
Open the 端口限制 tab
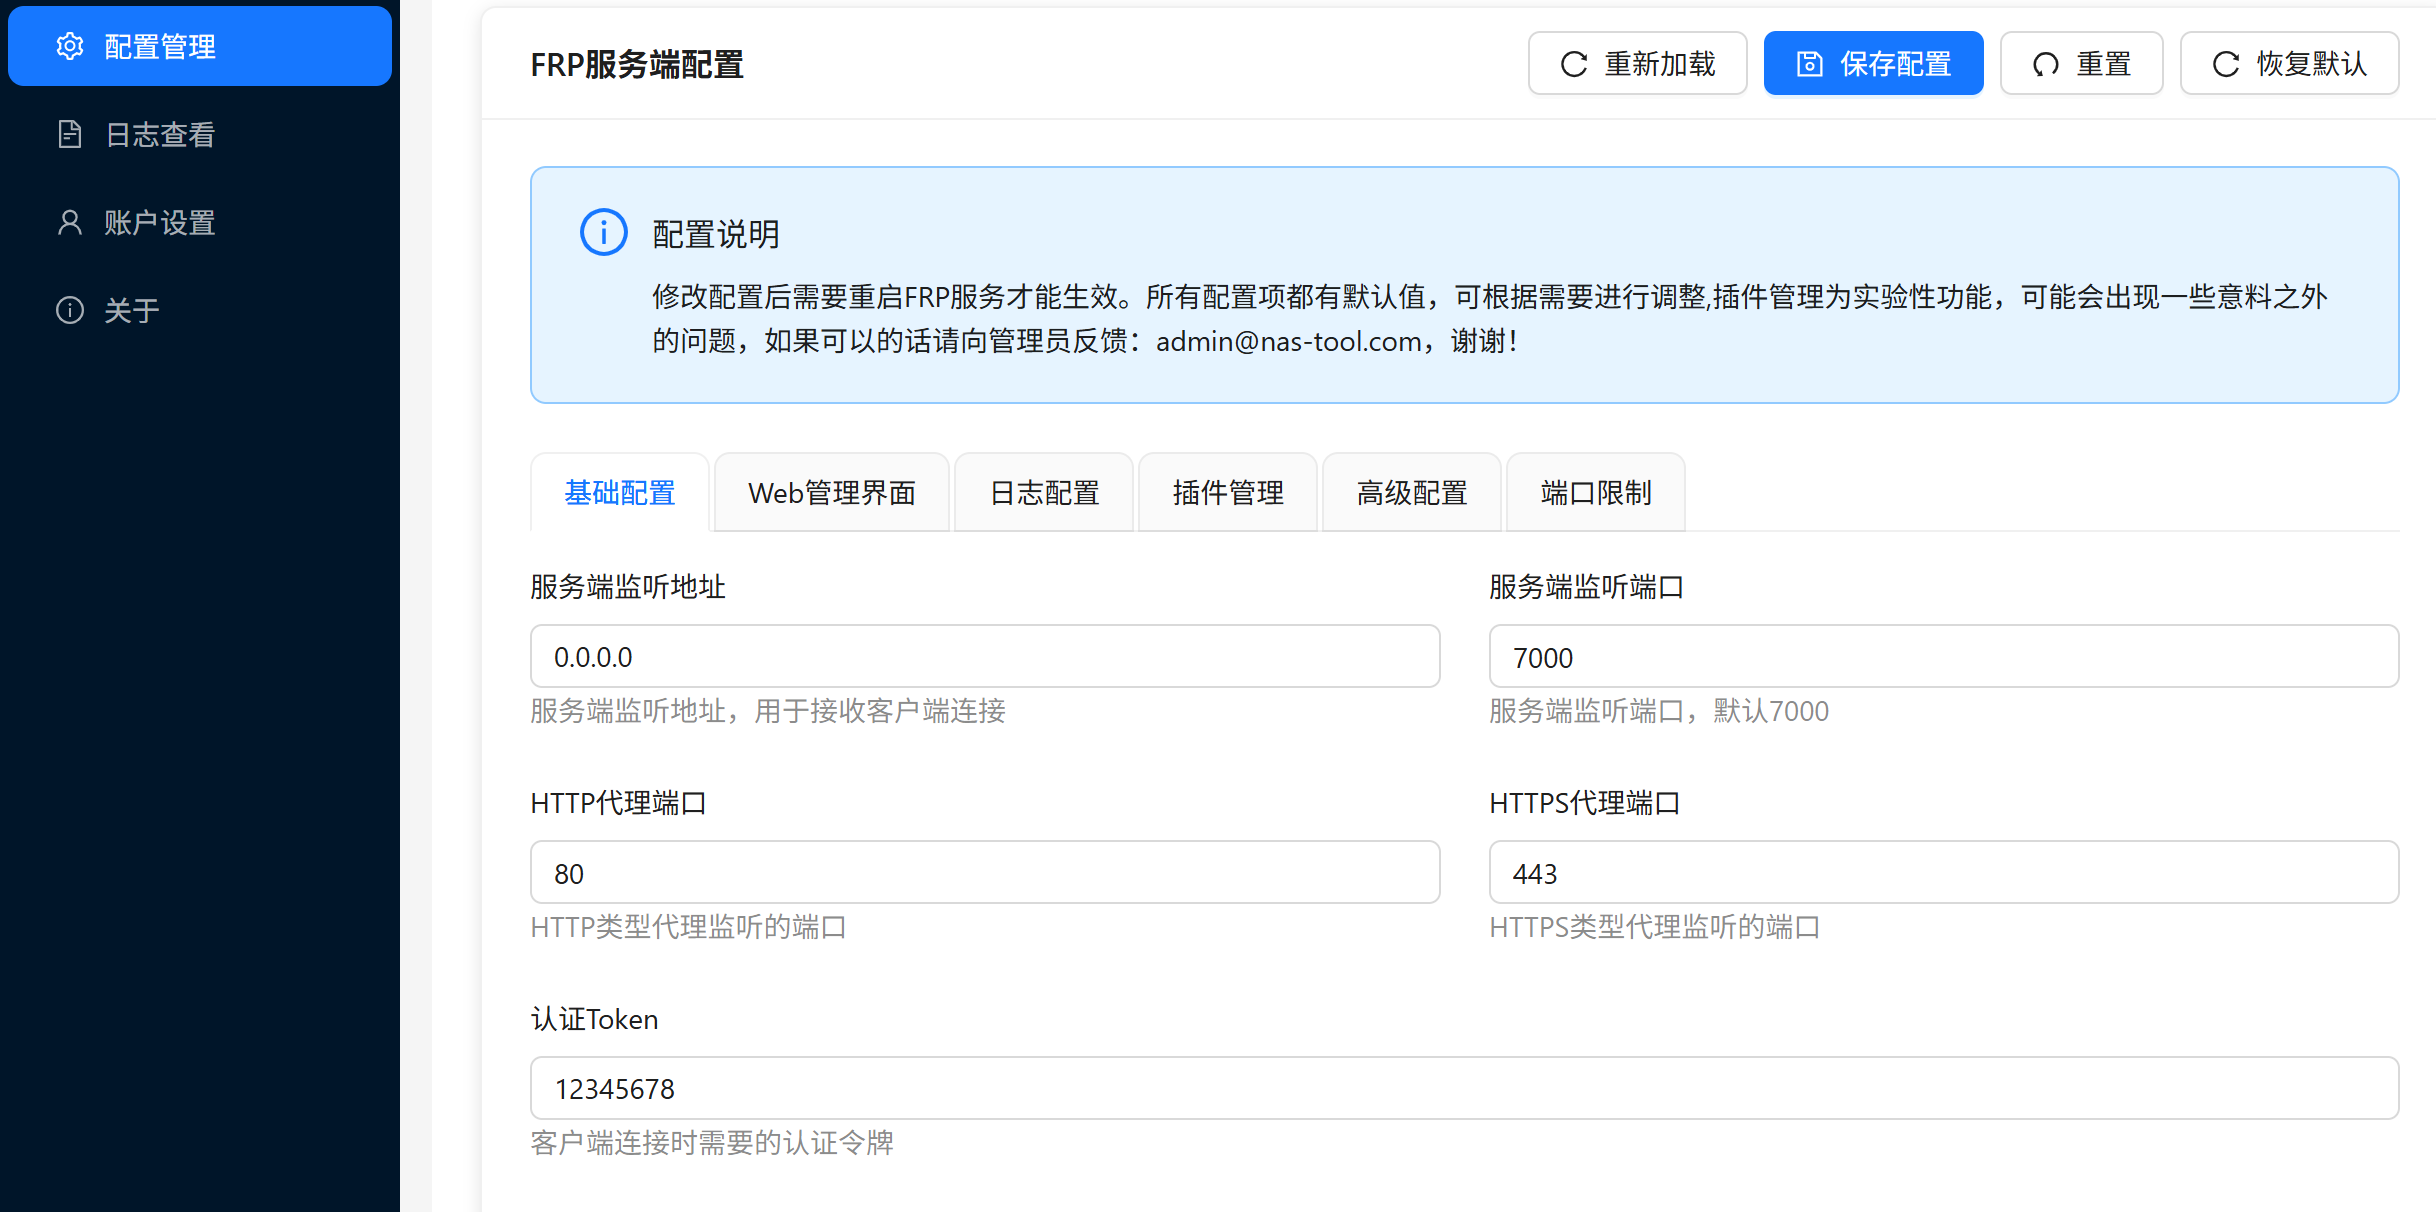[x=1596, y=493]
